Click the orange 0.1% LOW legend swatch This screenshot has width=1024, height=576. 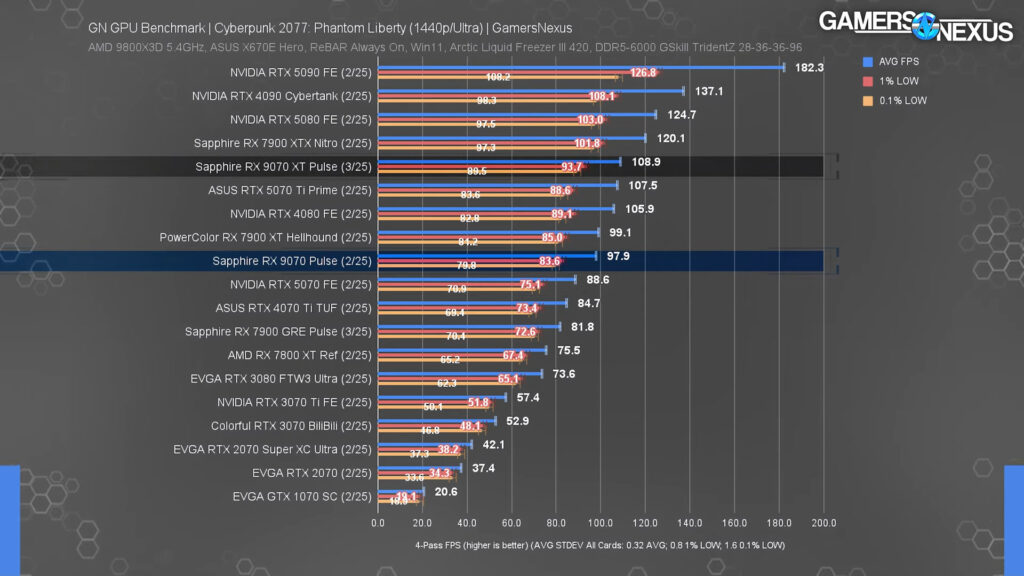click(868, 101)
